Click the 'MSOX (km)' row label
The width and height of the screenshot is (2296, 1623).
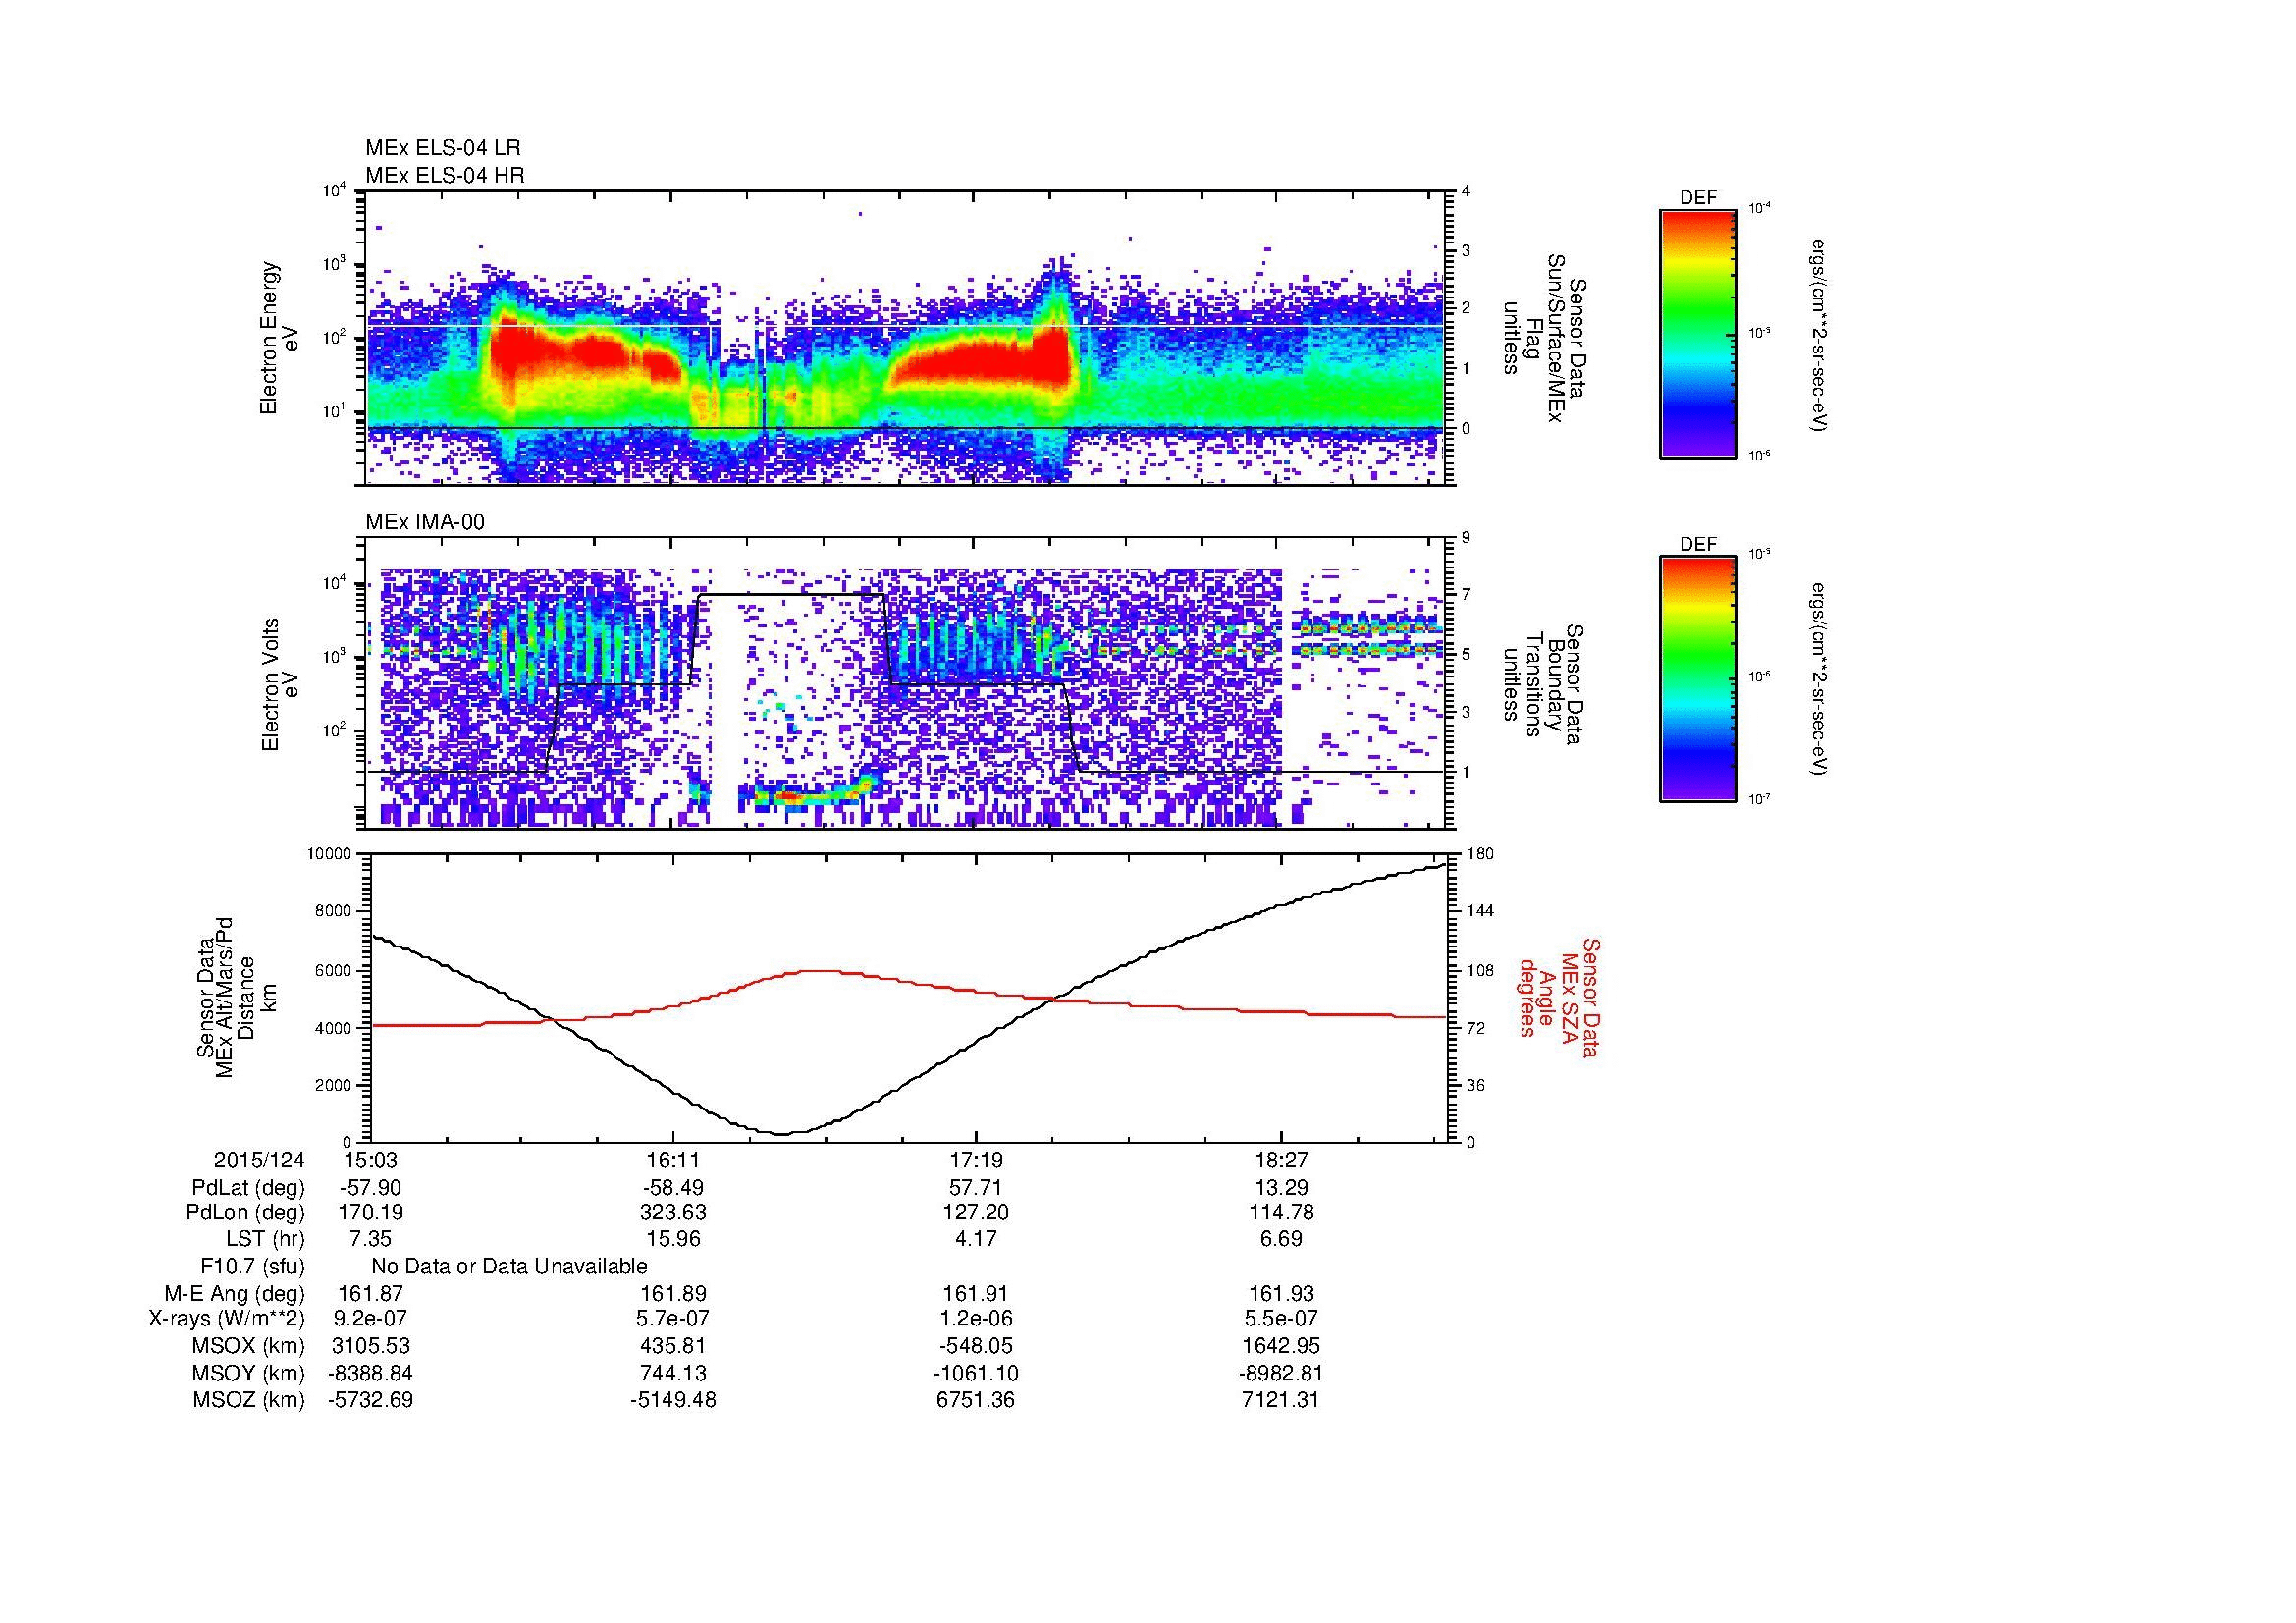tap(249, 1346)
